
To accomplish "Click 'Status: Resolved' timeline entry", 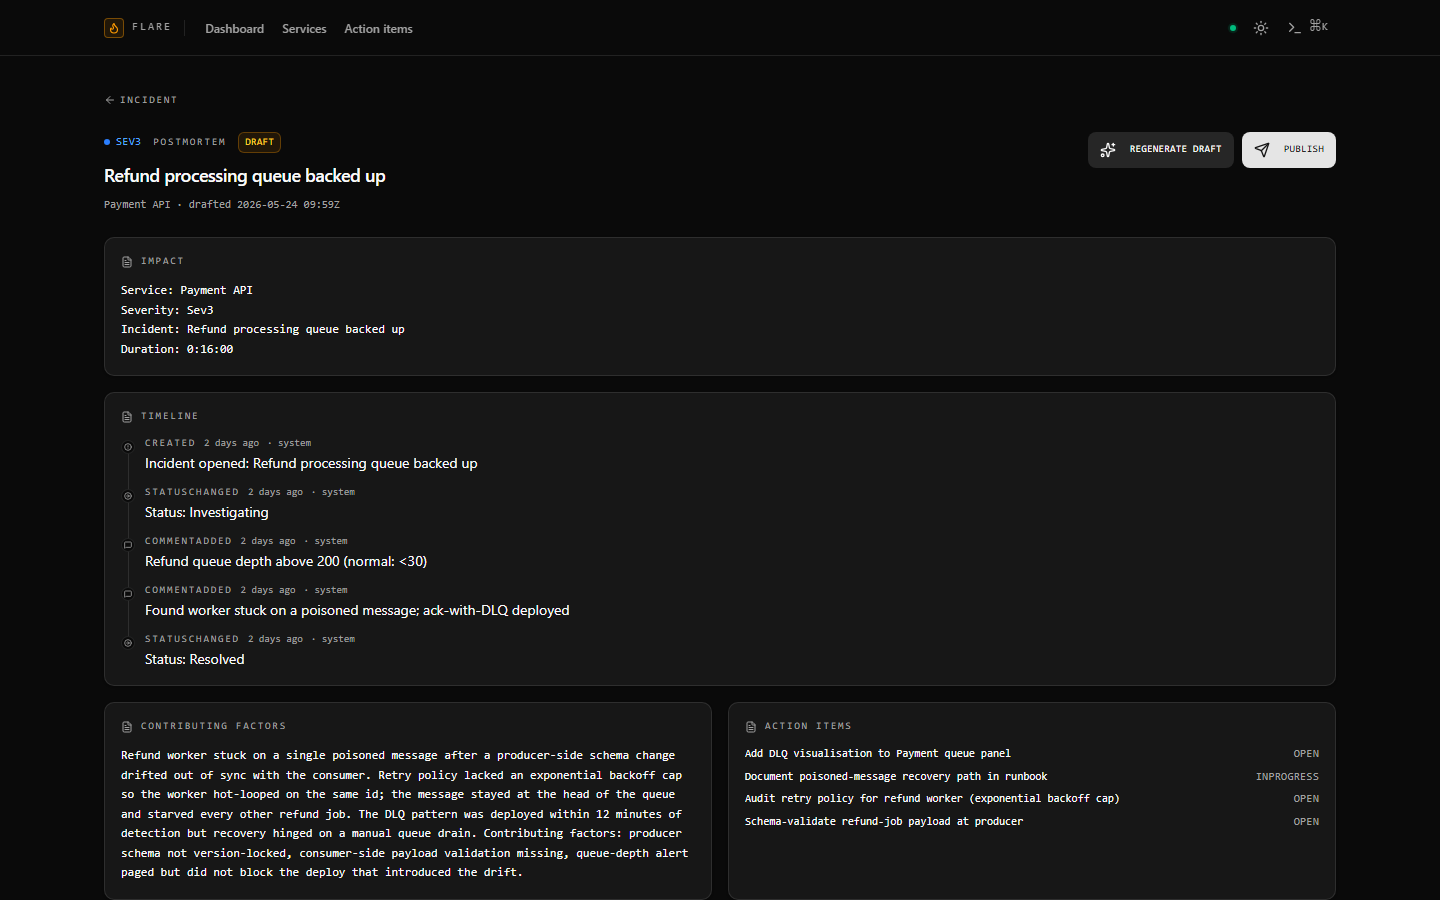I will tap(195, 660).
